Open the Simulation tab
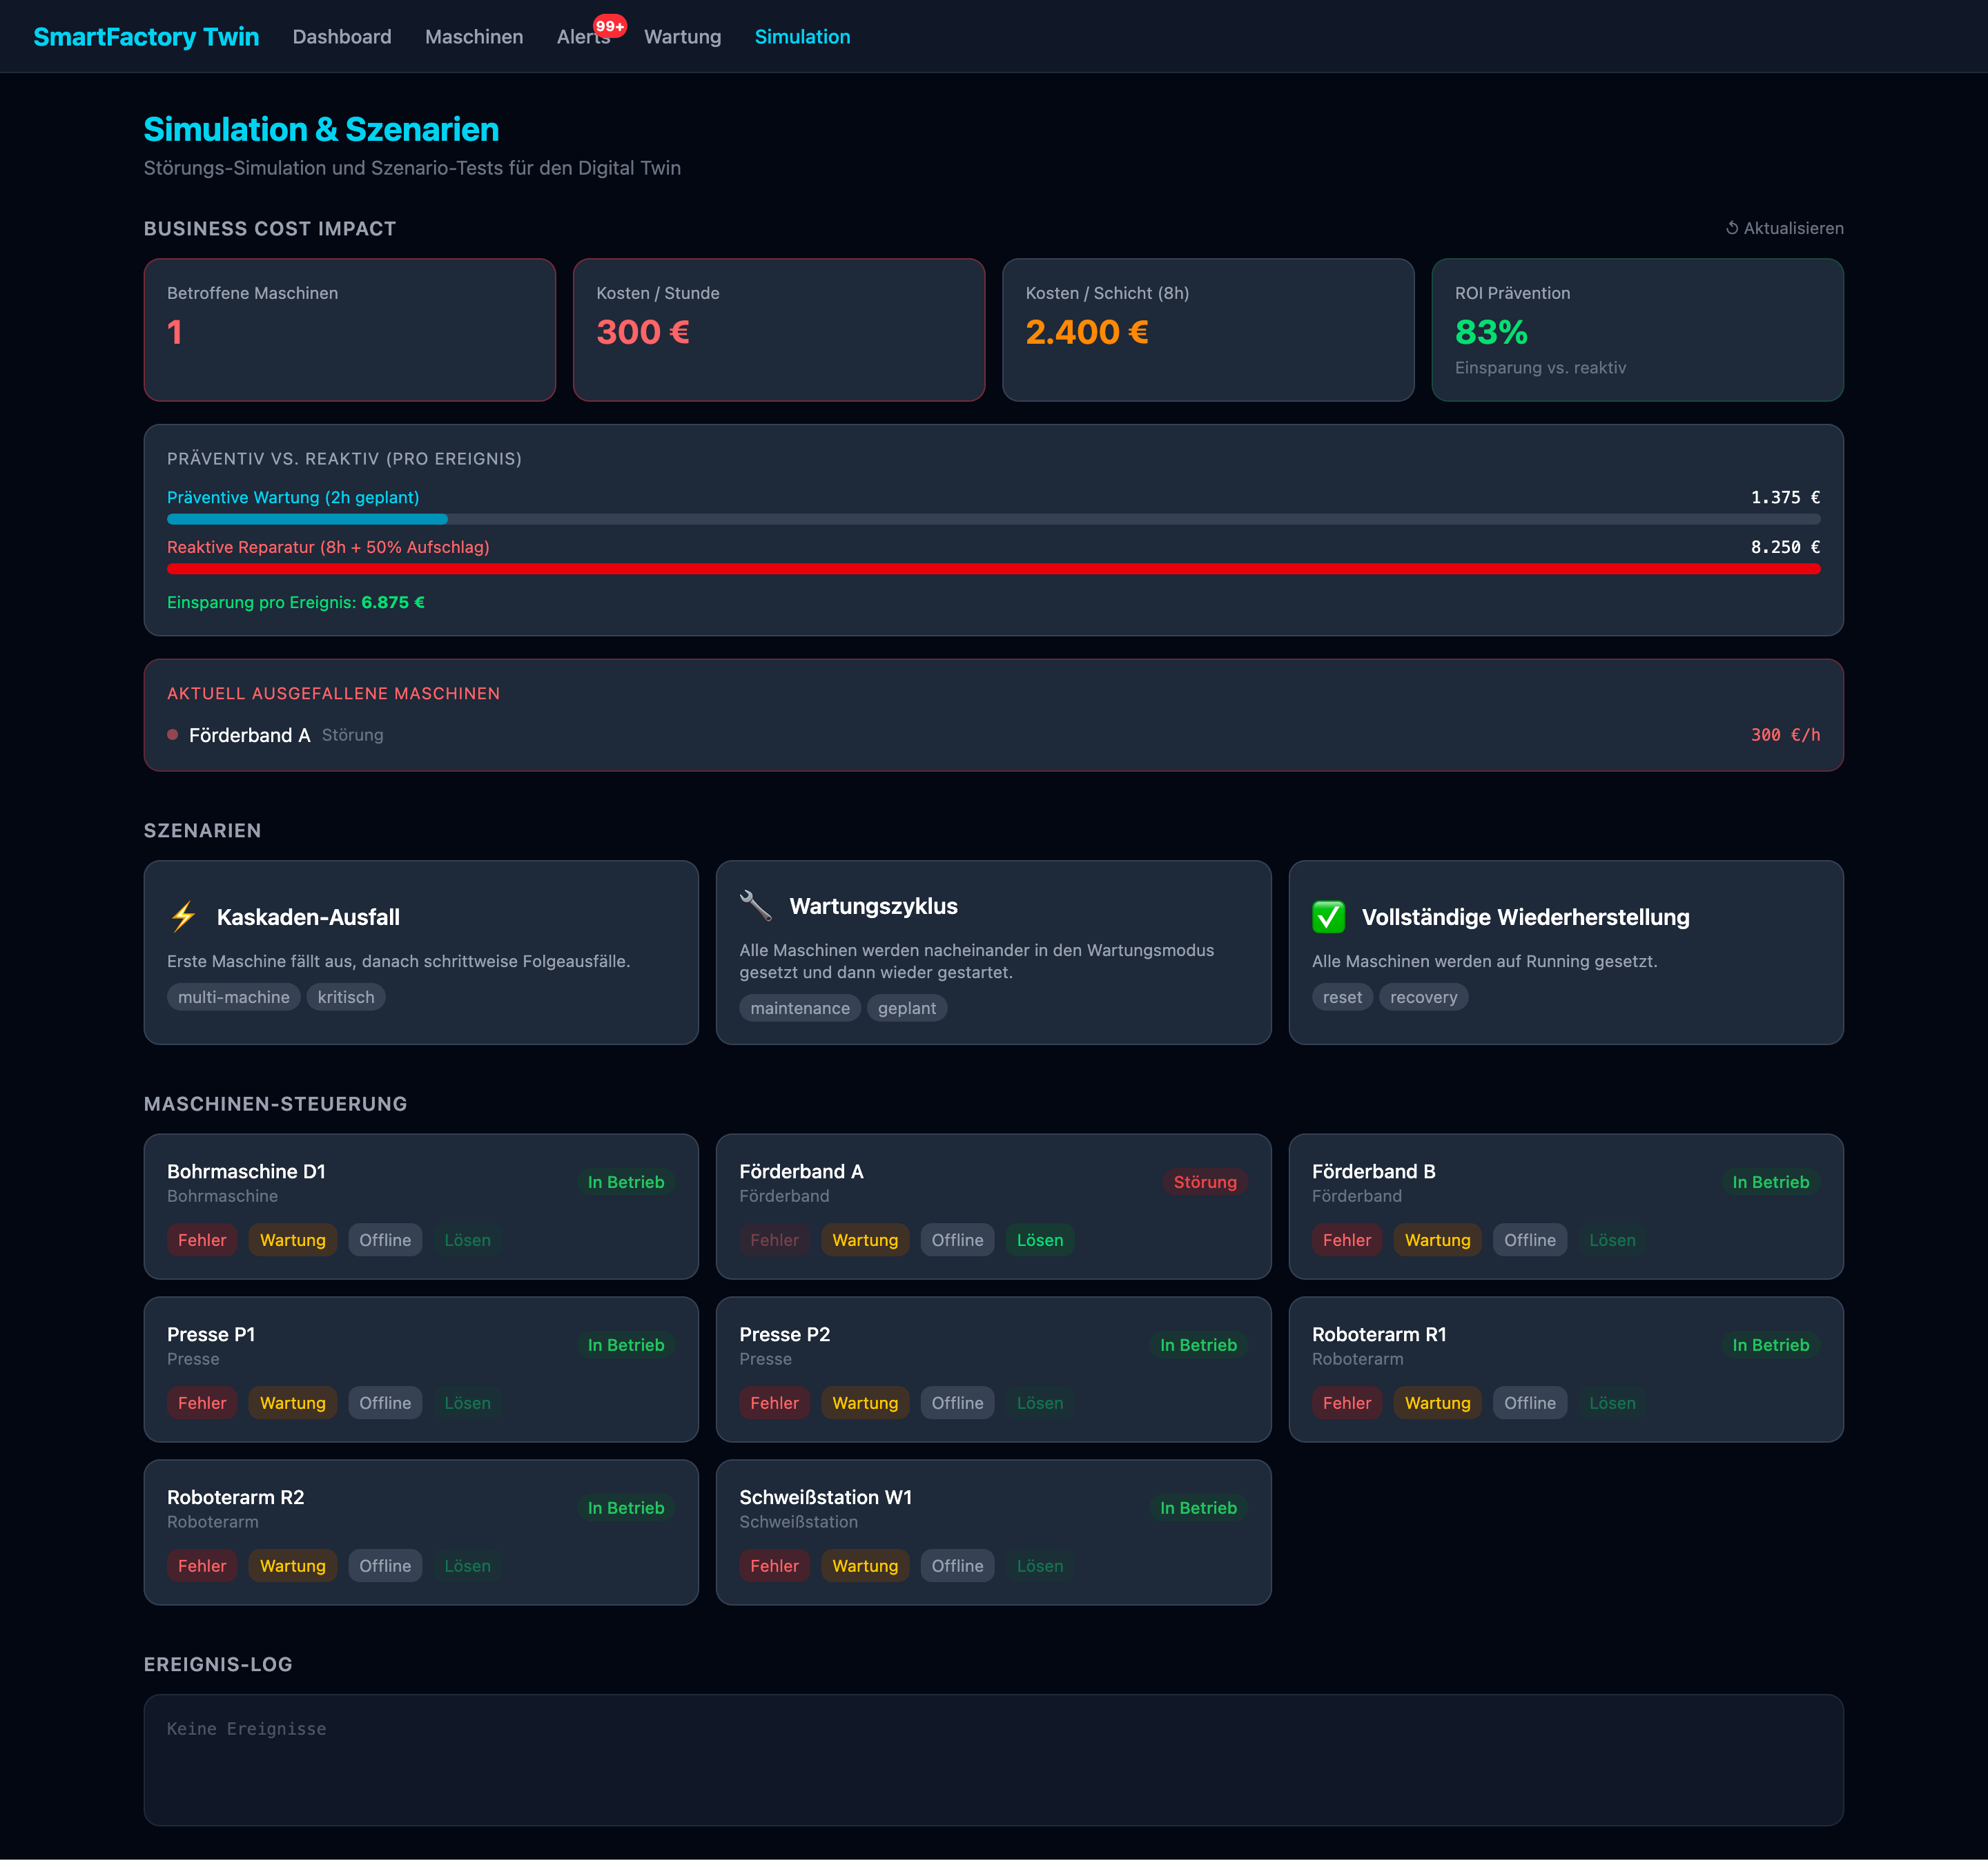This screenshot has height=1861, width=1988. 802,37
